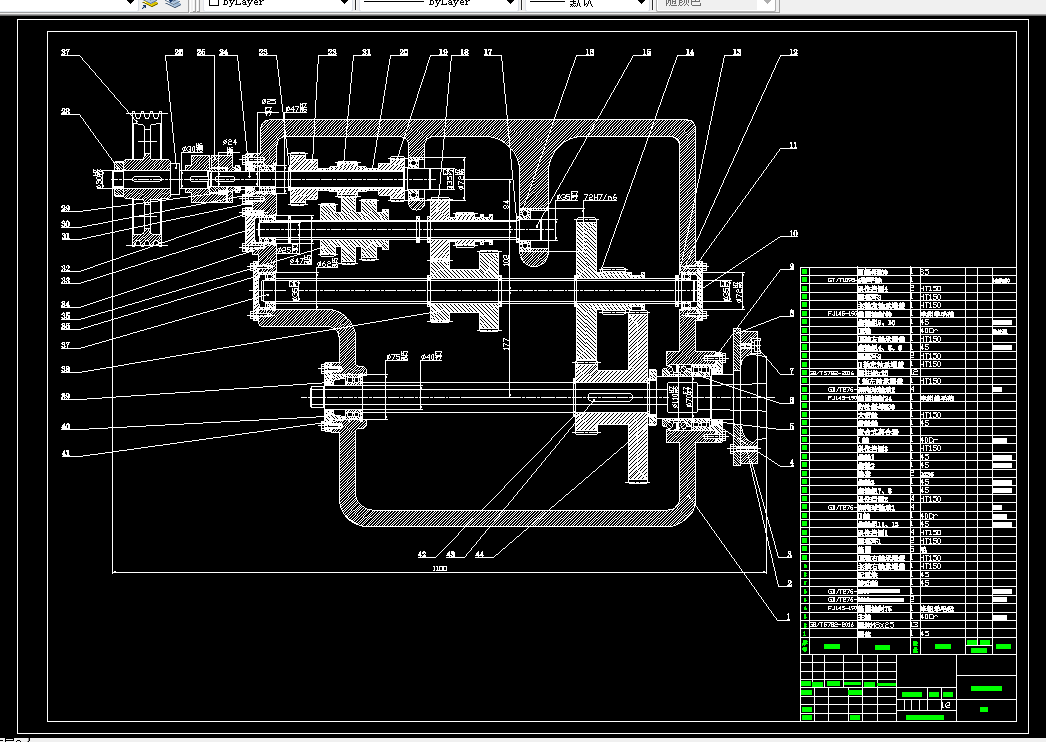Click part callout number 29
The height and width of the screenshot is (742, 1046).
[65, 208]
